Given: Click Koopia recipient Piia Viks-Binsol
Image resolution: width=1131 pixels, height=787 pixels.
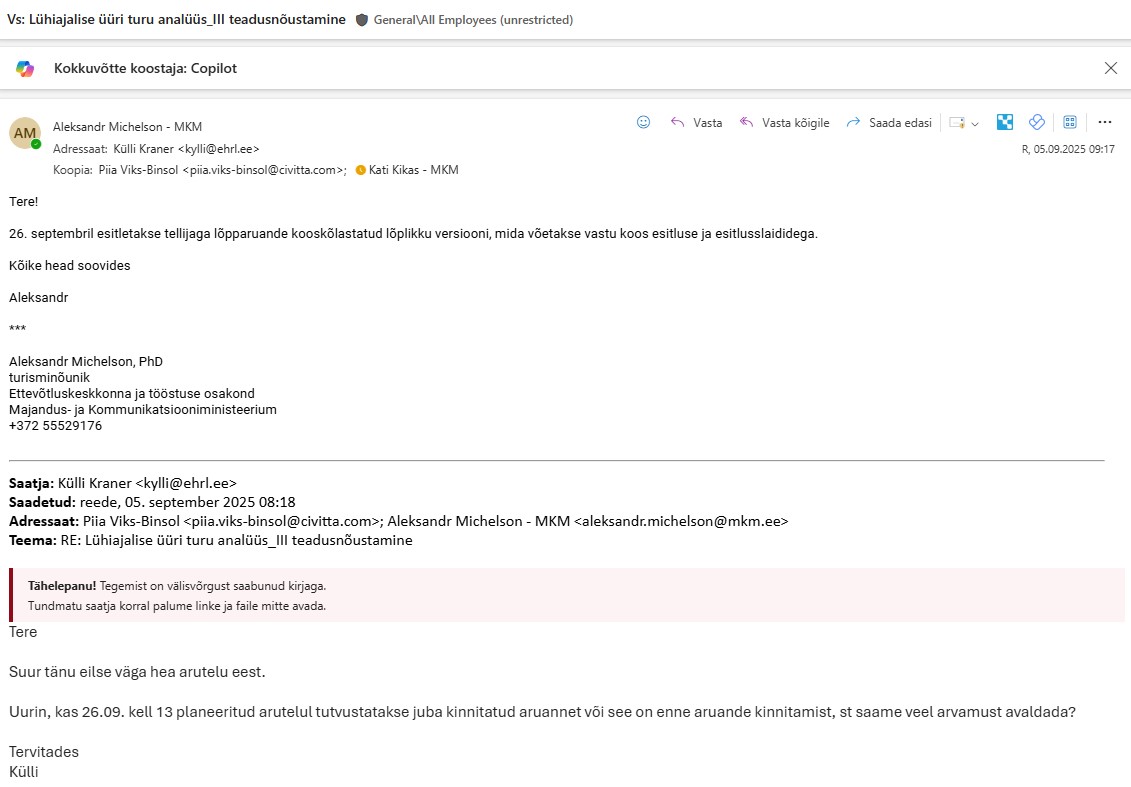Looking at the screenshot, I should (x=222, y=170).
